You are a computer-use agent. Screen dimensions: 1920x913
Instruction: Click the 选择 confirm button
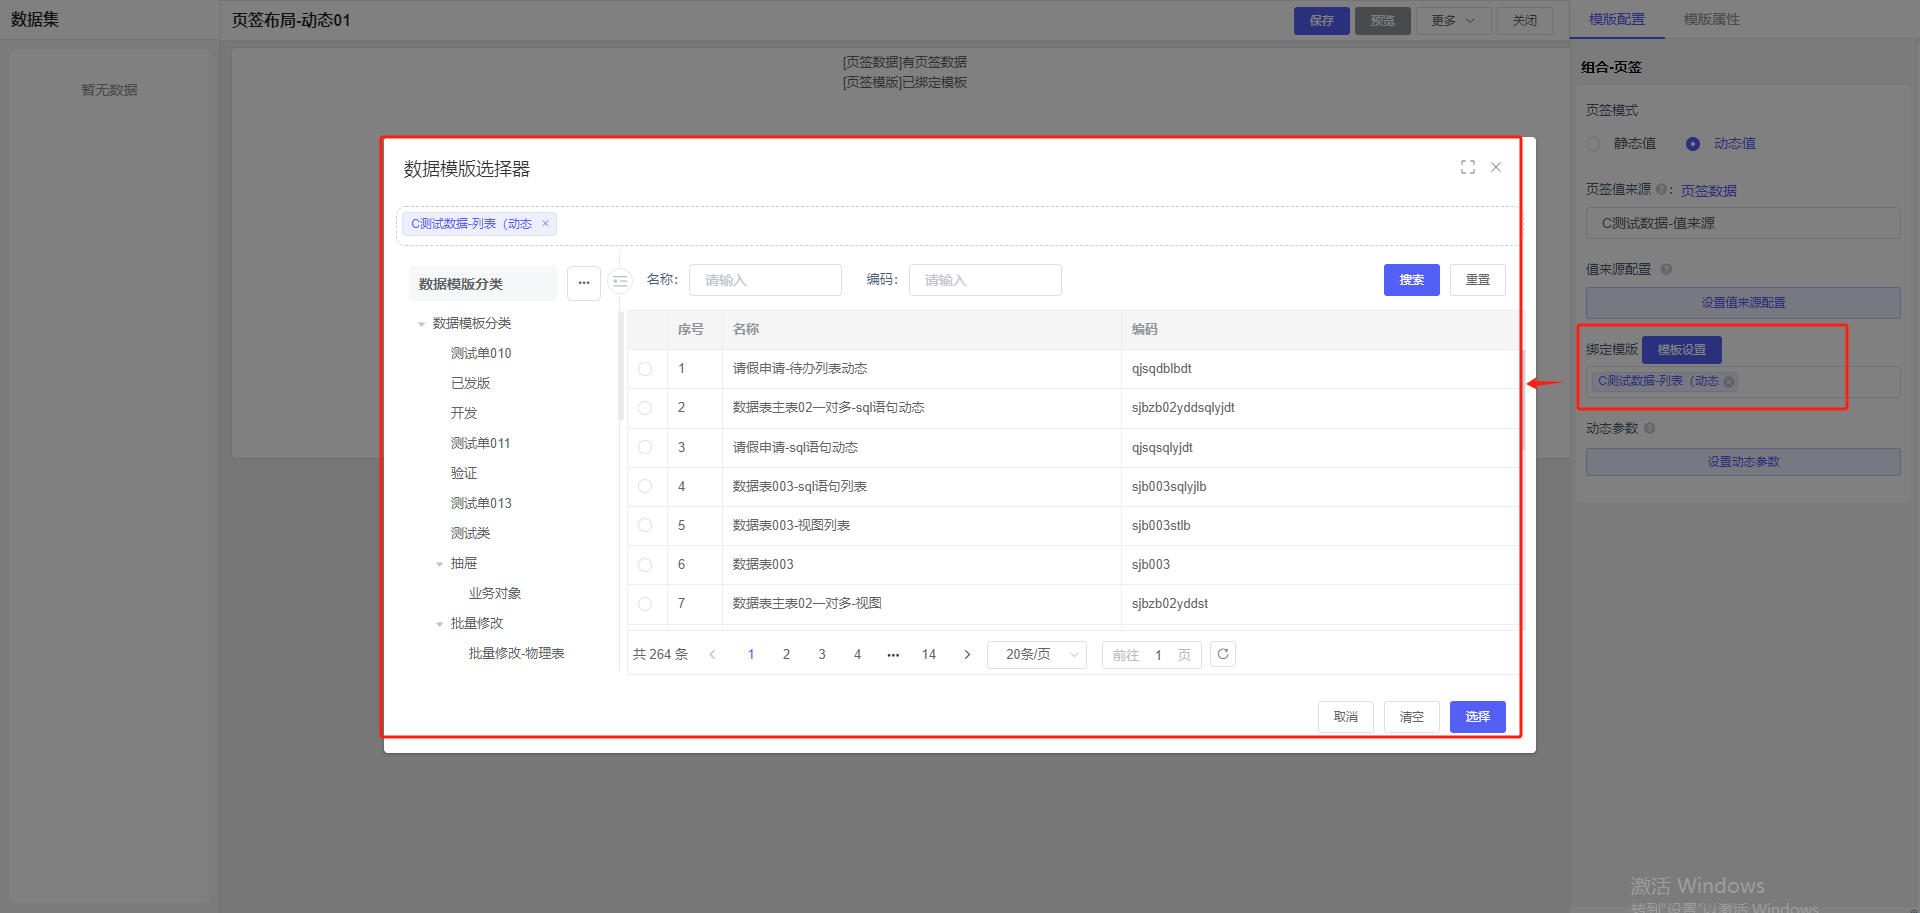point(1477,717)
